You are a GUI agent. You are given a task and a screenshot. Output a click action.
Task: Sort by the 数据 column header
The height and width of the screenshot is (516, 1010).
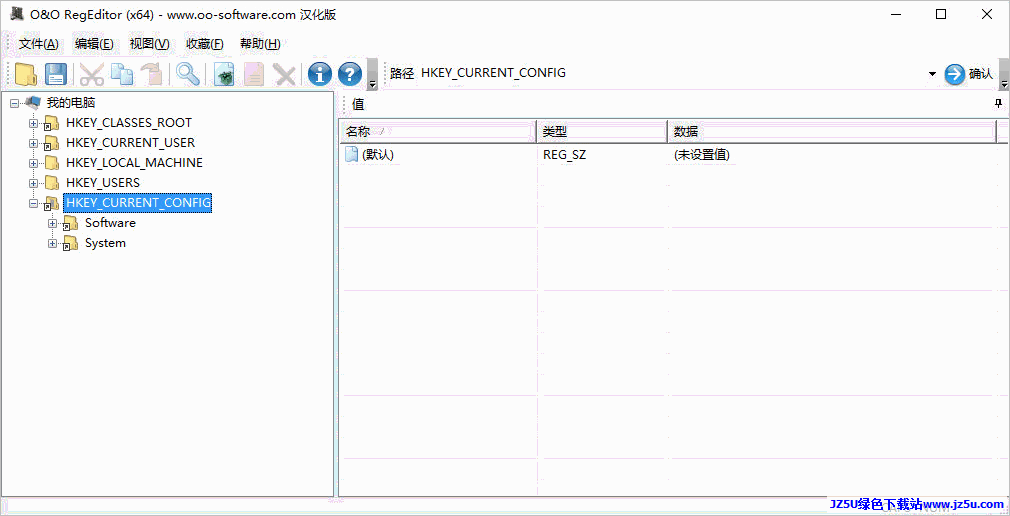pyautogui.click(x=832, y=131)
